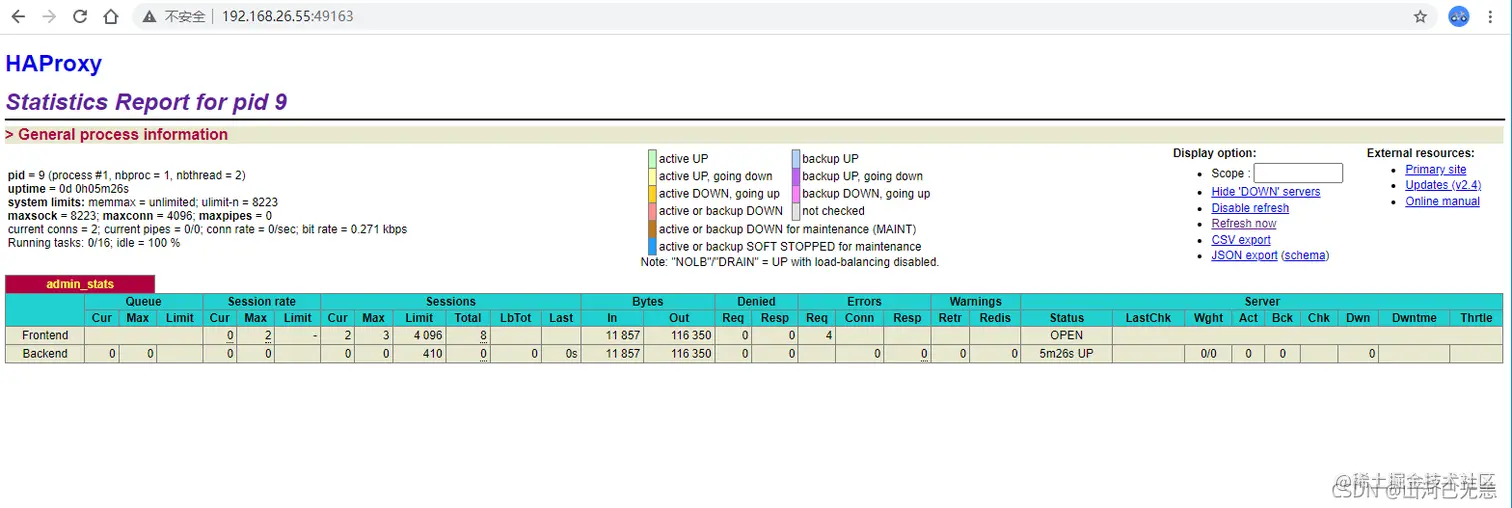This screenshot has height=508, width=1512.
Task: Click the Backend row label
Action: point(45,353)
